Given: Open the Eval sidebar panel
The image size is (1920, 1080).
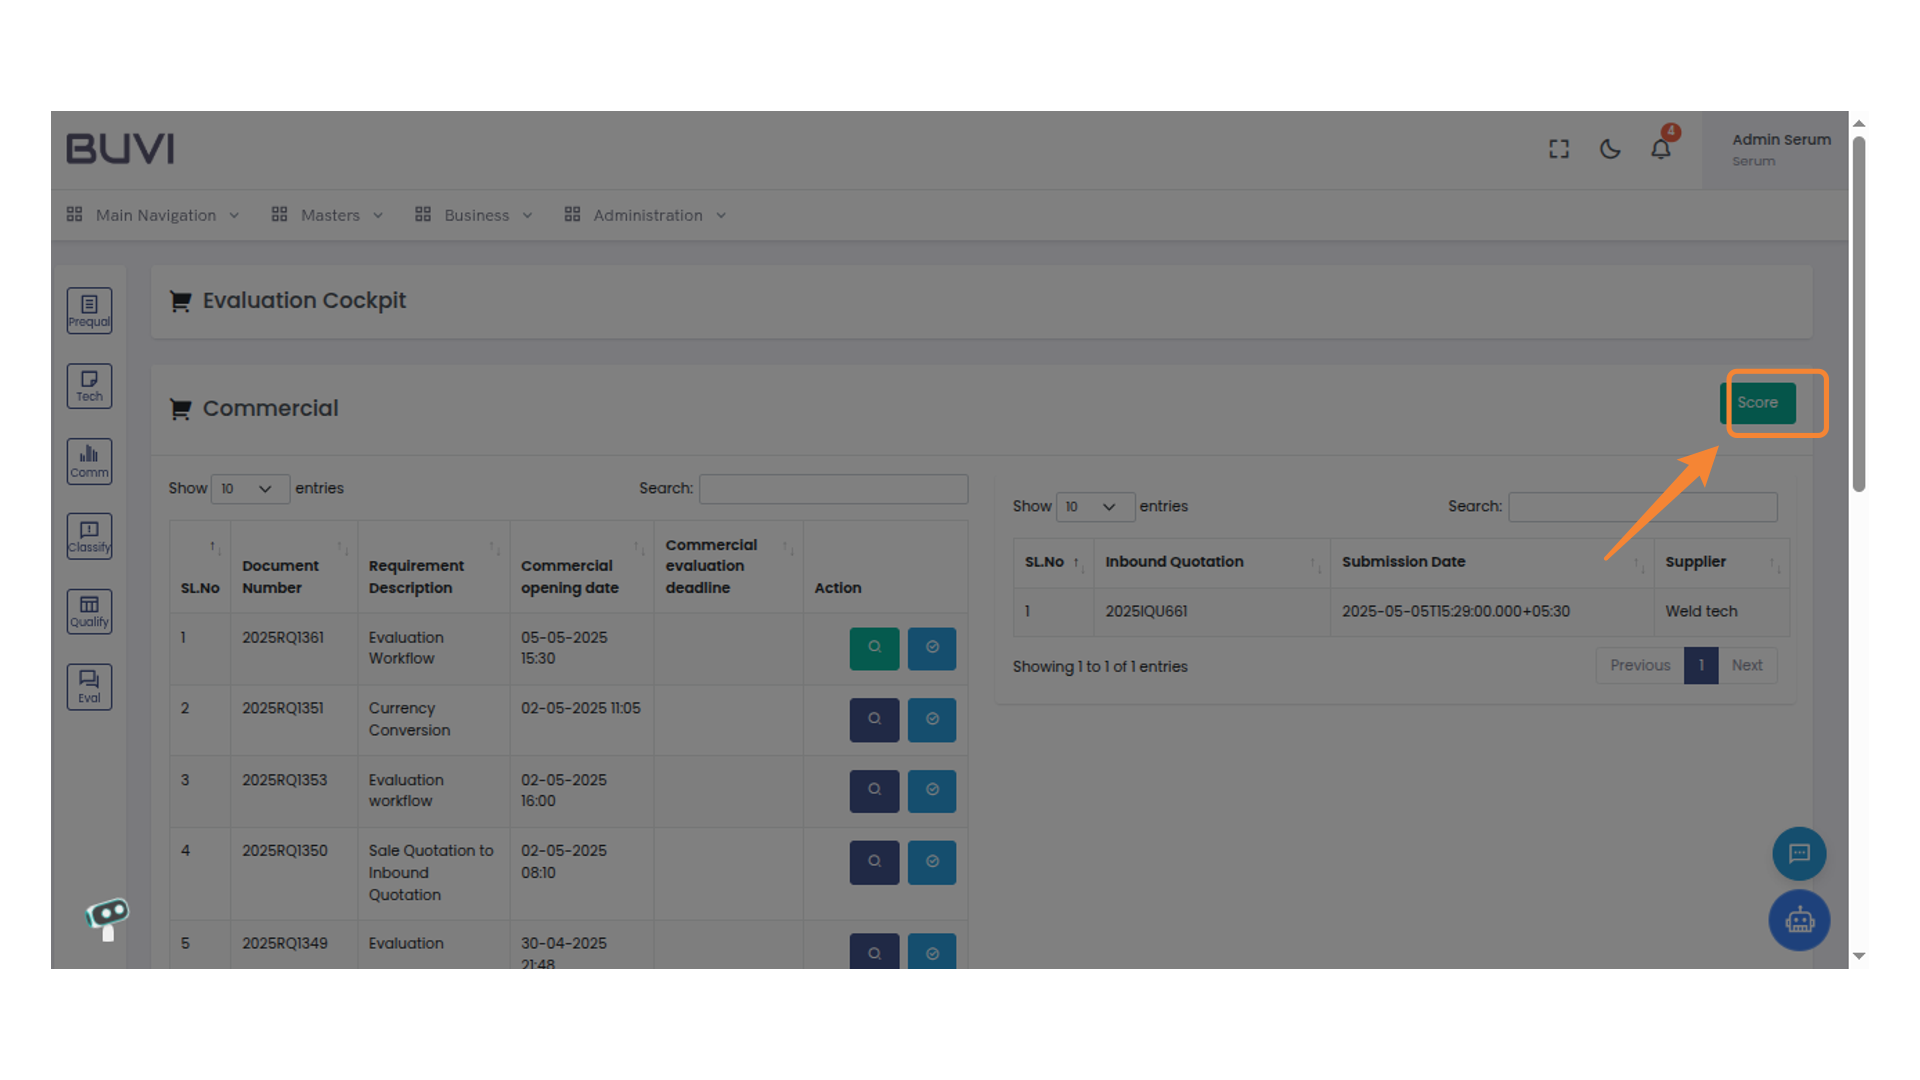Looking at the screenshot, I should point(89,687).
